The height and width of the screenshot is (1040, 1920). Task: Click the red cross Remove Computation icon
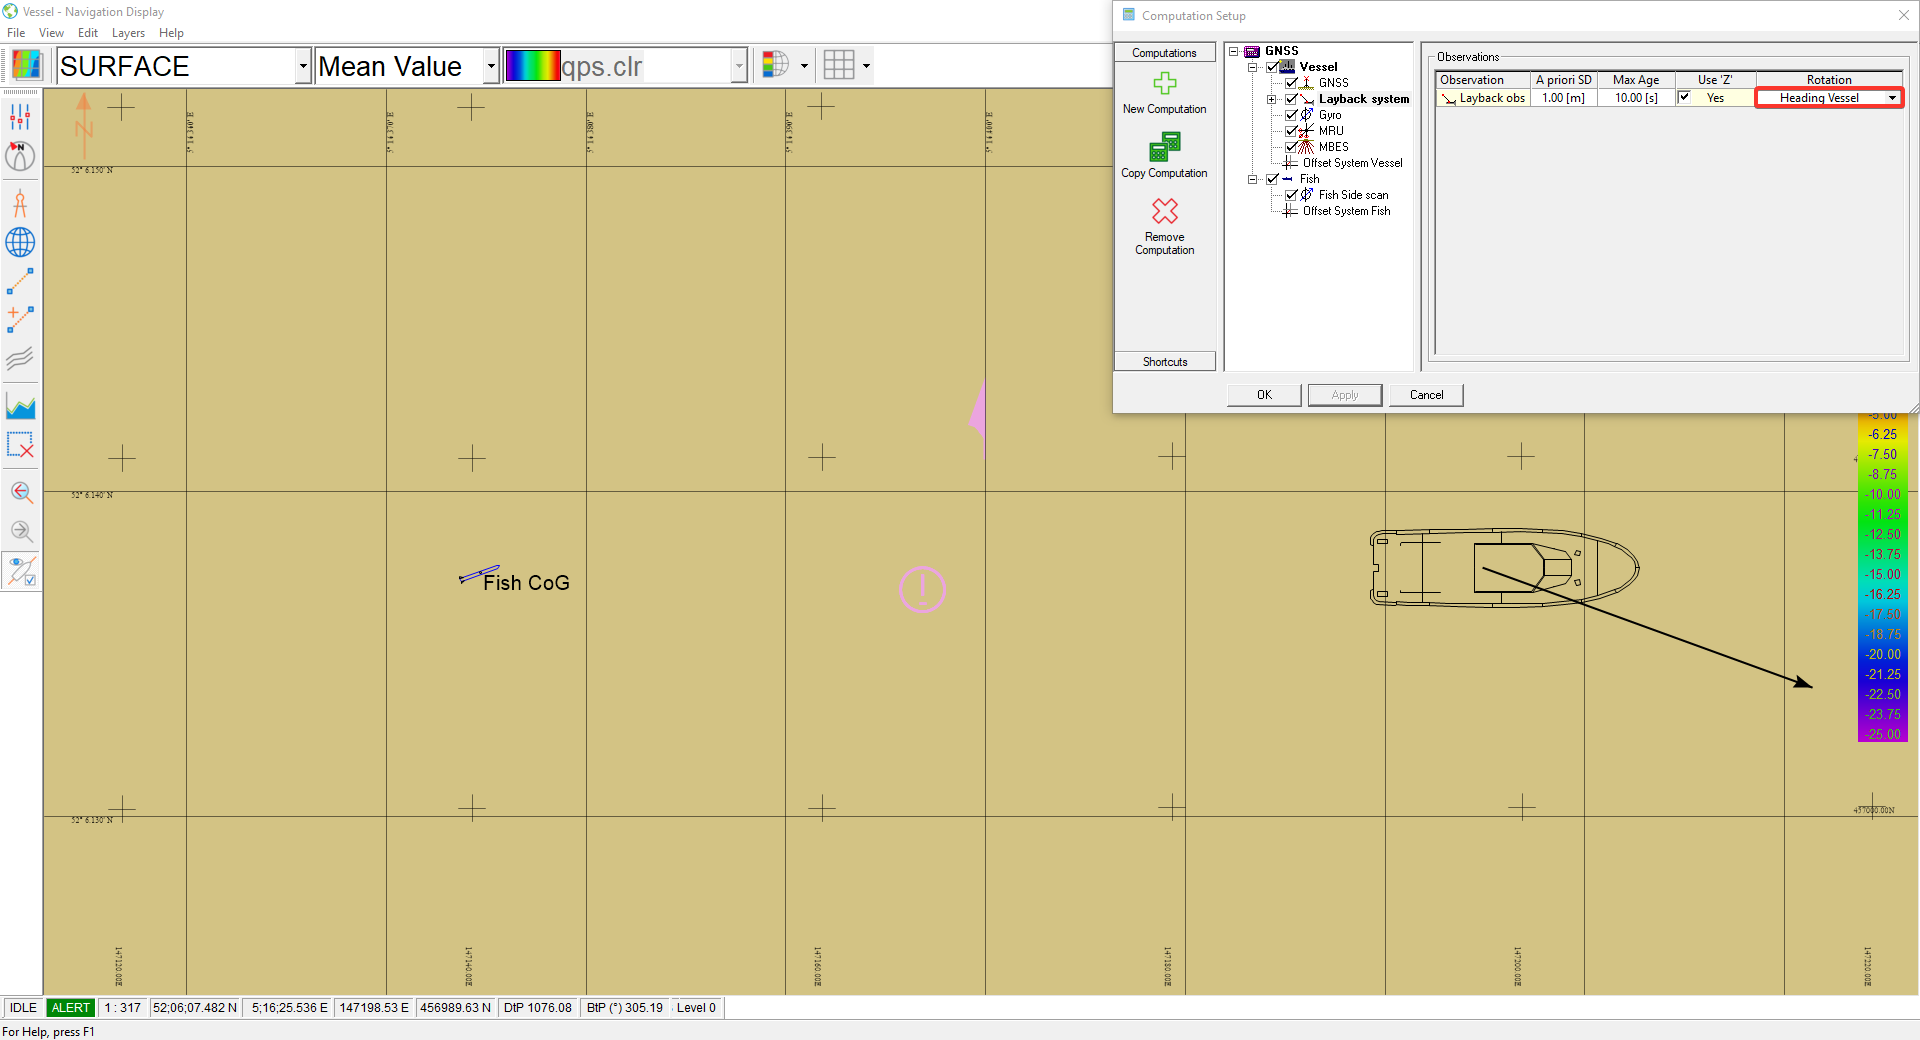coord(1165,211)
